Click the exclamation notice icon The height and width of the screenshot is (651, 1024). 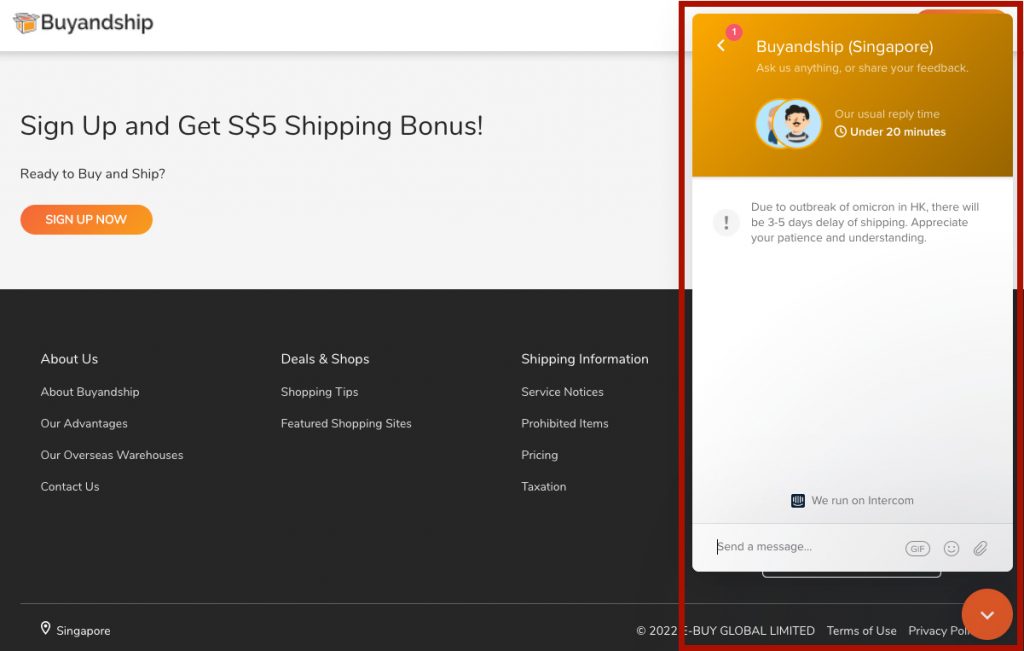point(726,222)
